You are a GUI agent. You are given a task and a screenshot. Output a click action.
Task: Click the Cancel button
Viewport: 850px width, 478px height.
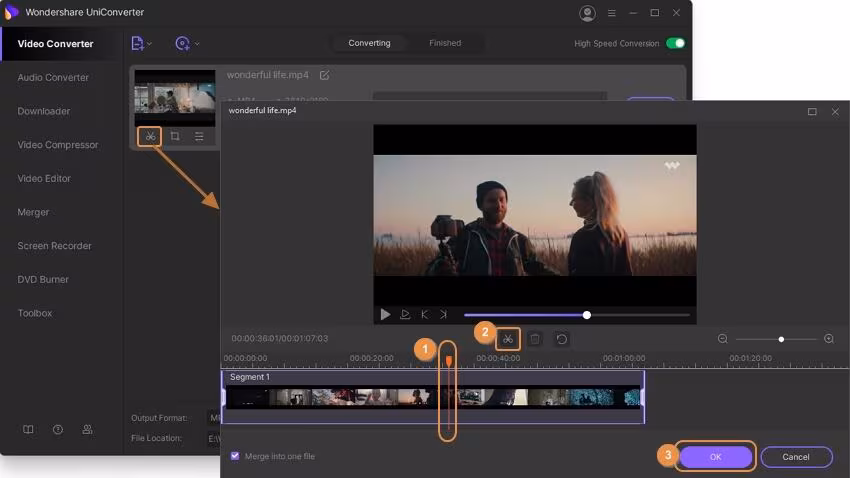click(x=796, y=457)
